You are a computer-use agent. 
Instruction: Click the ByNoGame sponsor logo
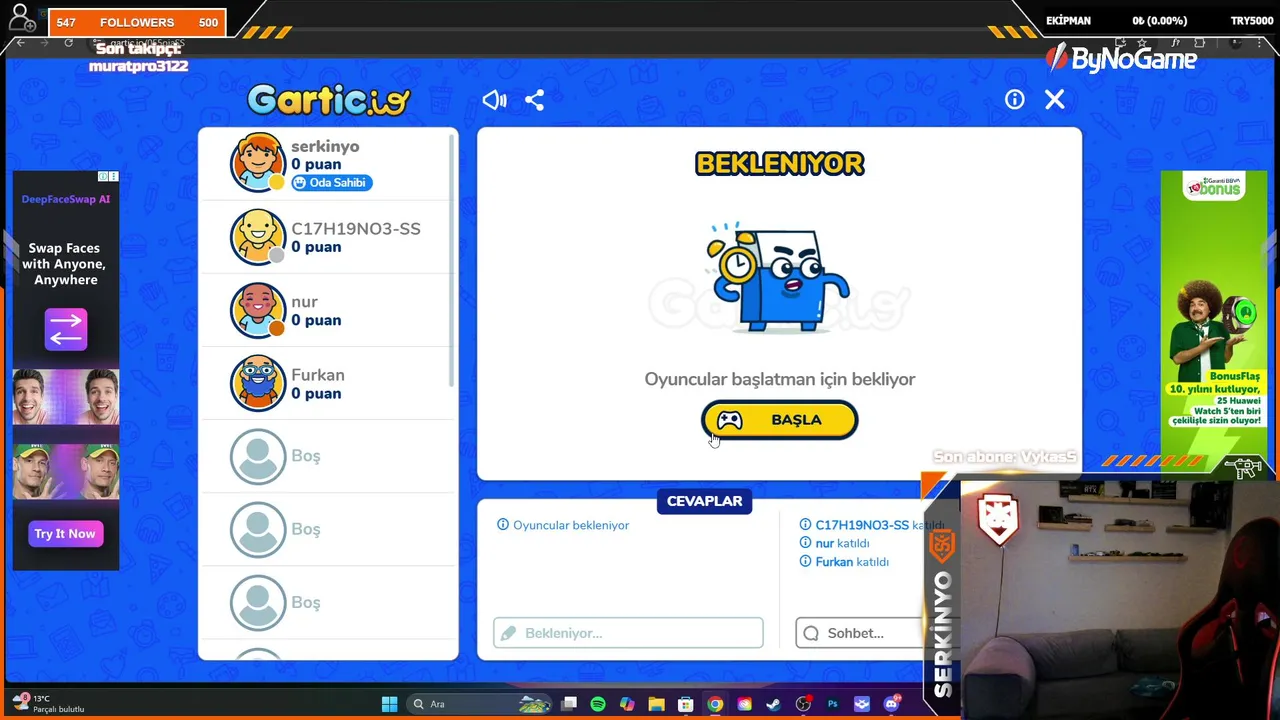pyautogui.click(x=1122, y=59)
